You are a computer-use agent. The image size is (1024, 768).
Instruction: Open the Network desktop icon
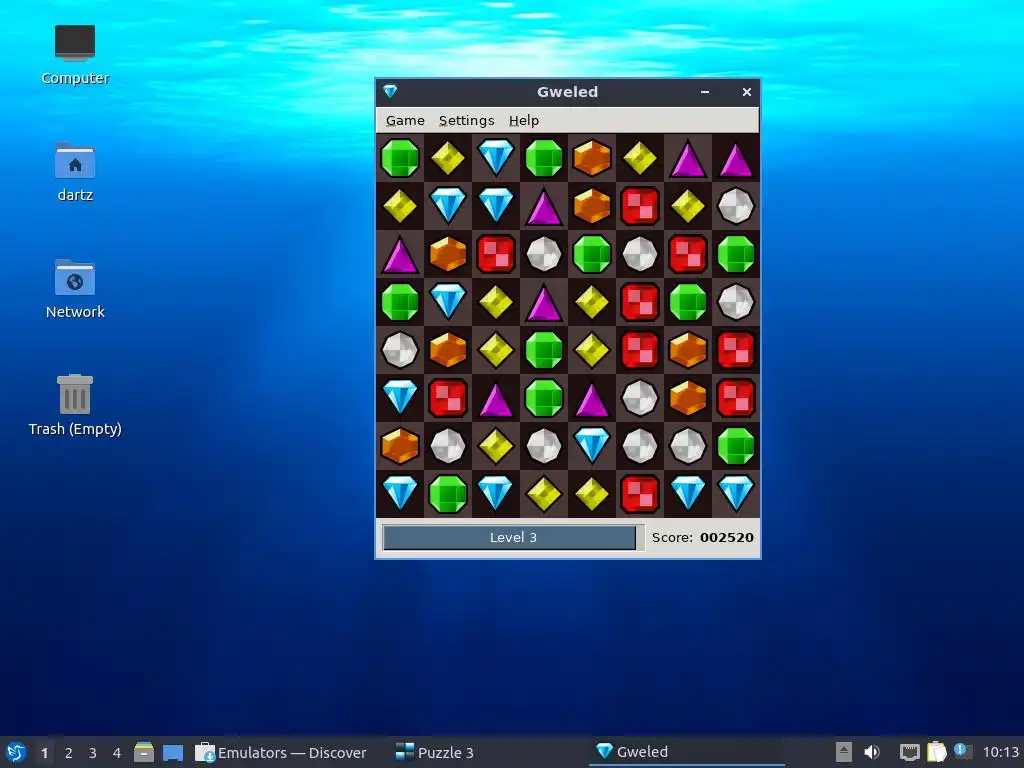[x=75, y=289]
